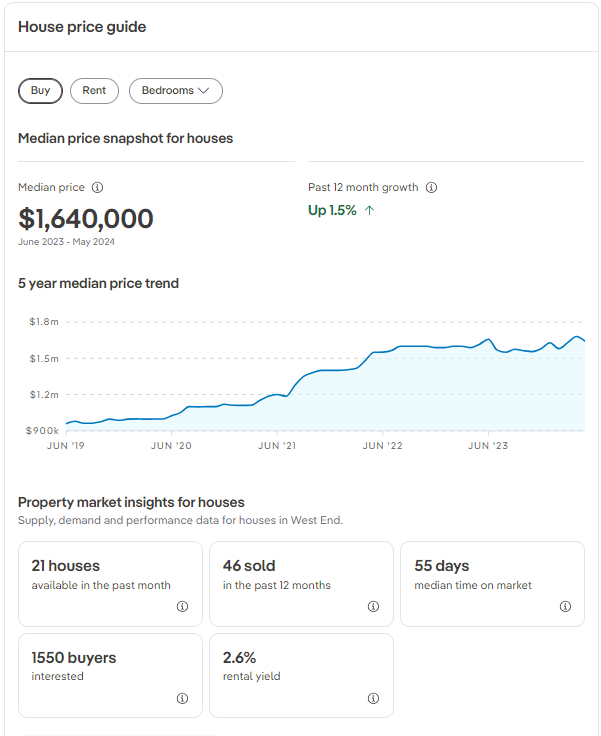This screenshot has width=601, height=736.
Task: Switch to the Rent option
Action: tap(94, 91)
